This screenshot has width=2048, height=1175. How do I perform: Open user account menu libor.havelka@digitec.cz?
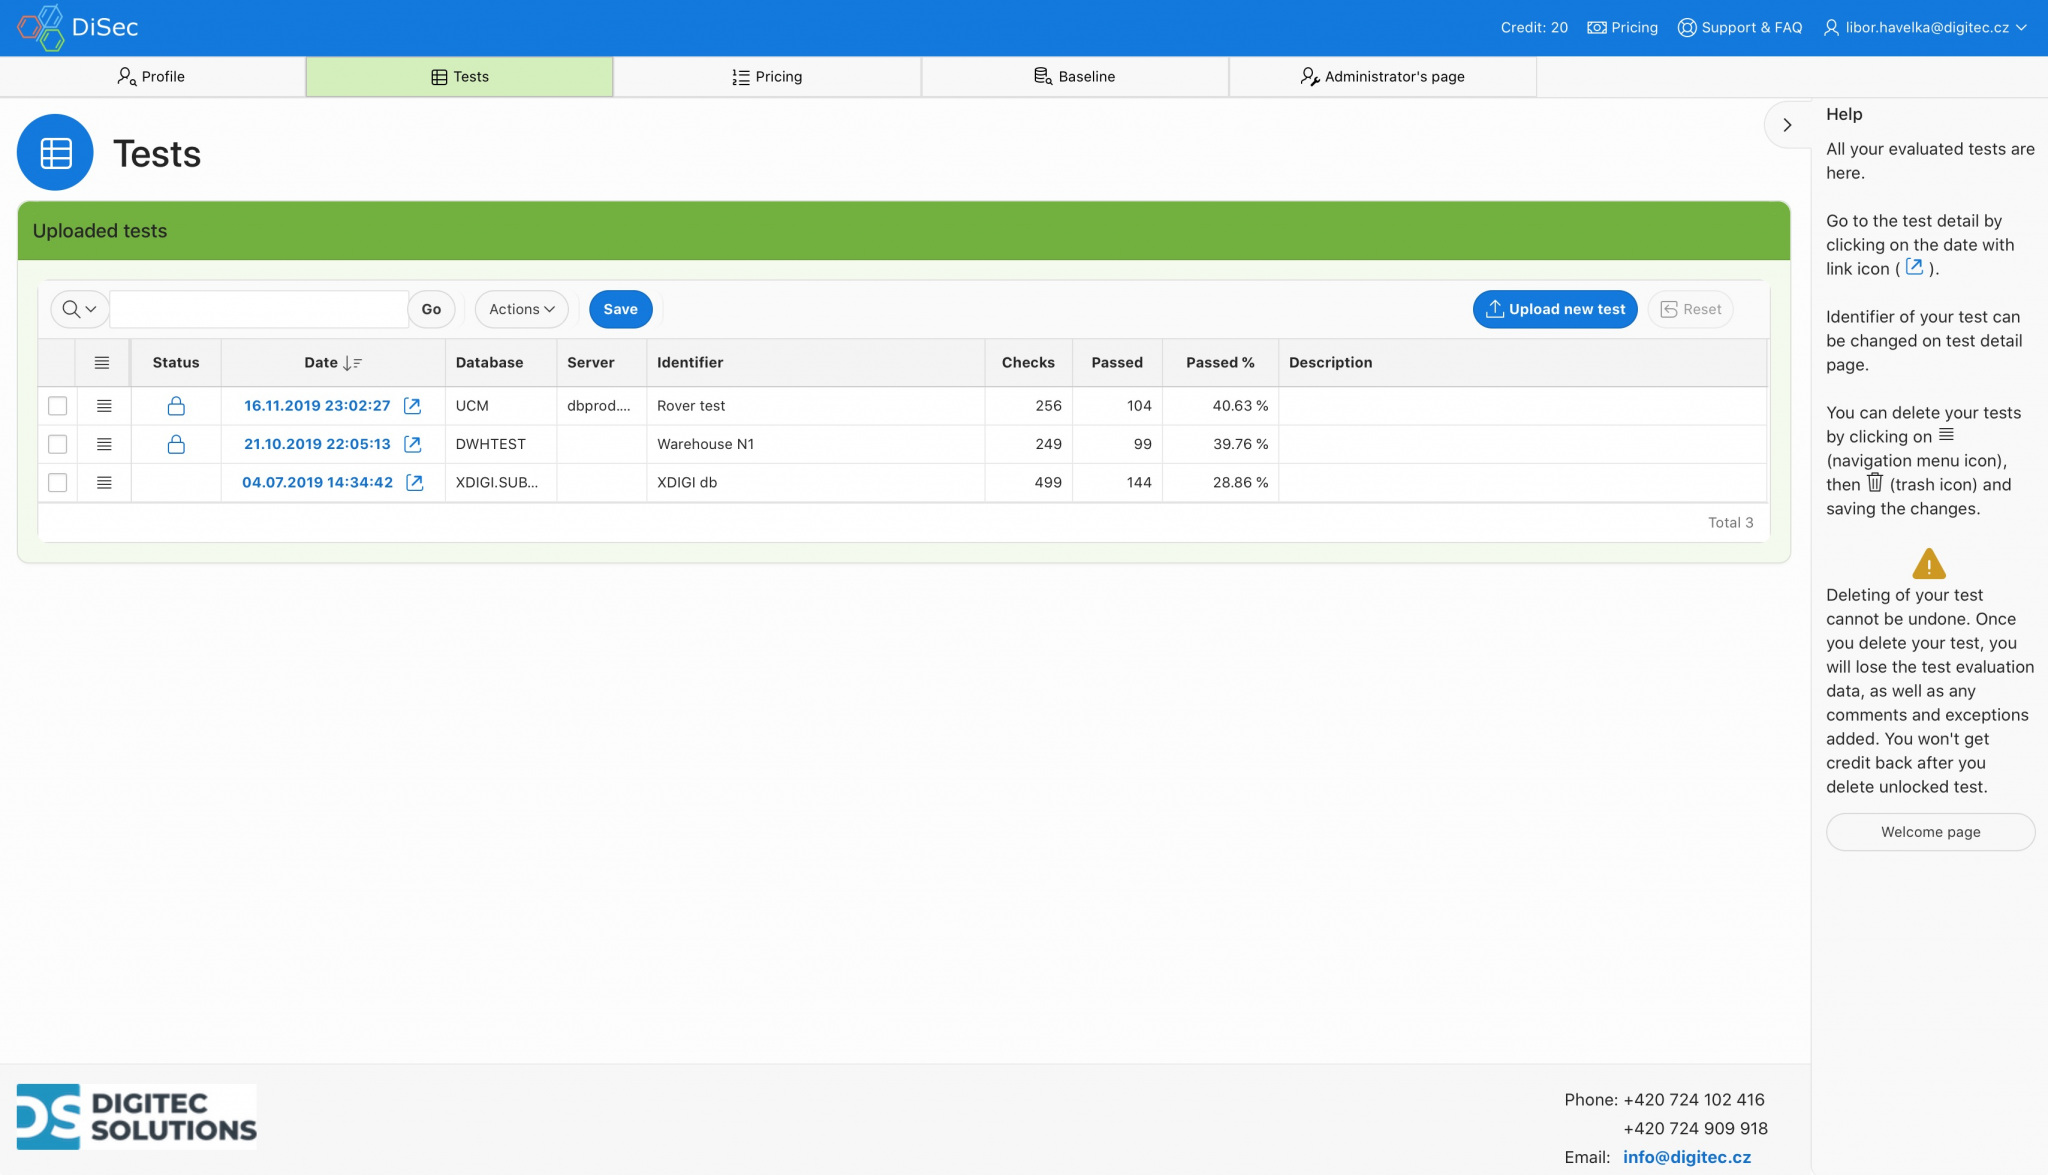(1925, 27)
